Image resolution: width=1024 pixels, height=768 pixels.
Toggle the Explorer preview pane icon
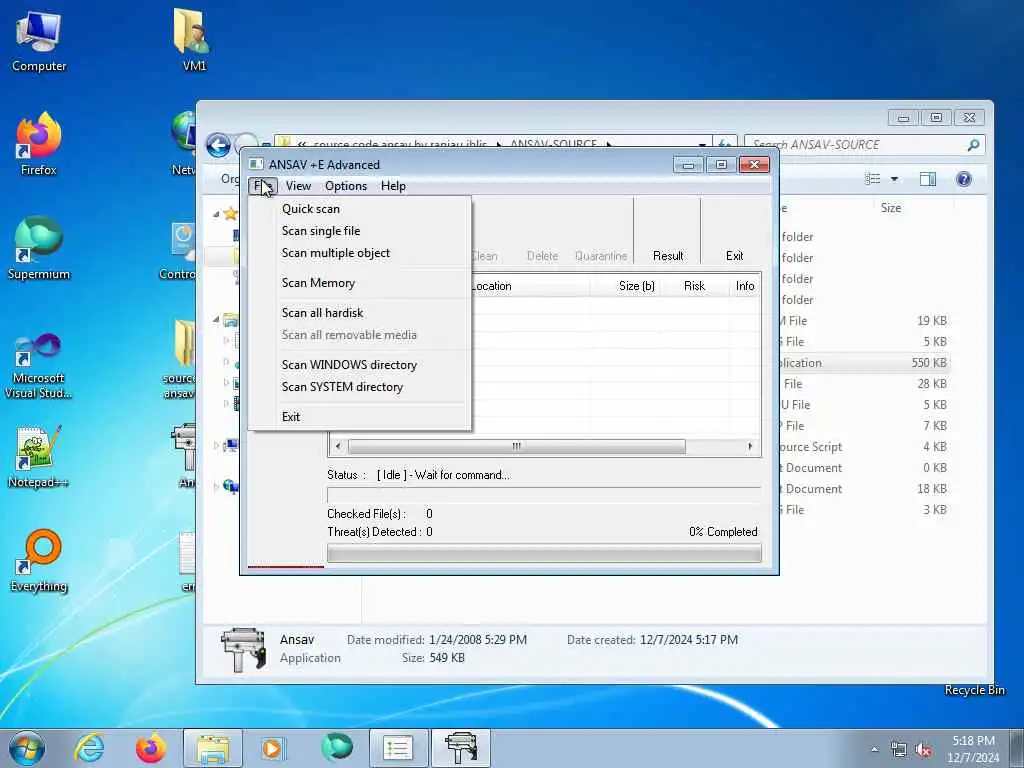click(927, 179)
